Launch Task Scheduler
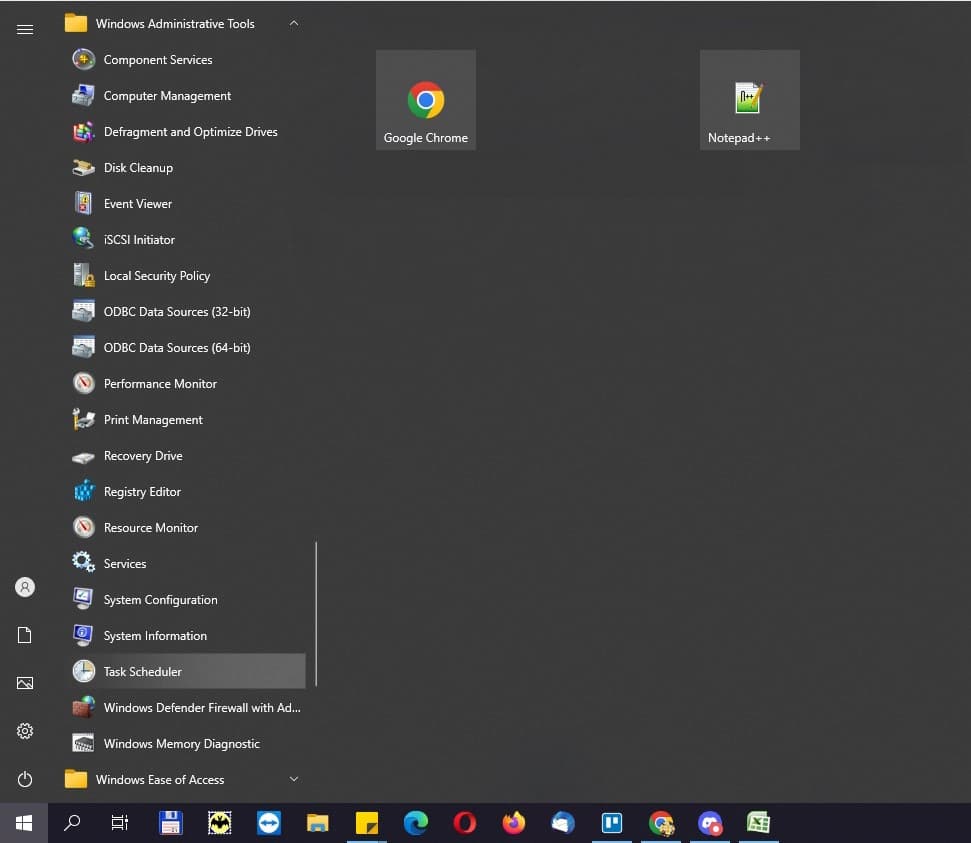971x843 pixels. click(x=185, y=671)
